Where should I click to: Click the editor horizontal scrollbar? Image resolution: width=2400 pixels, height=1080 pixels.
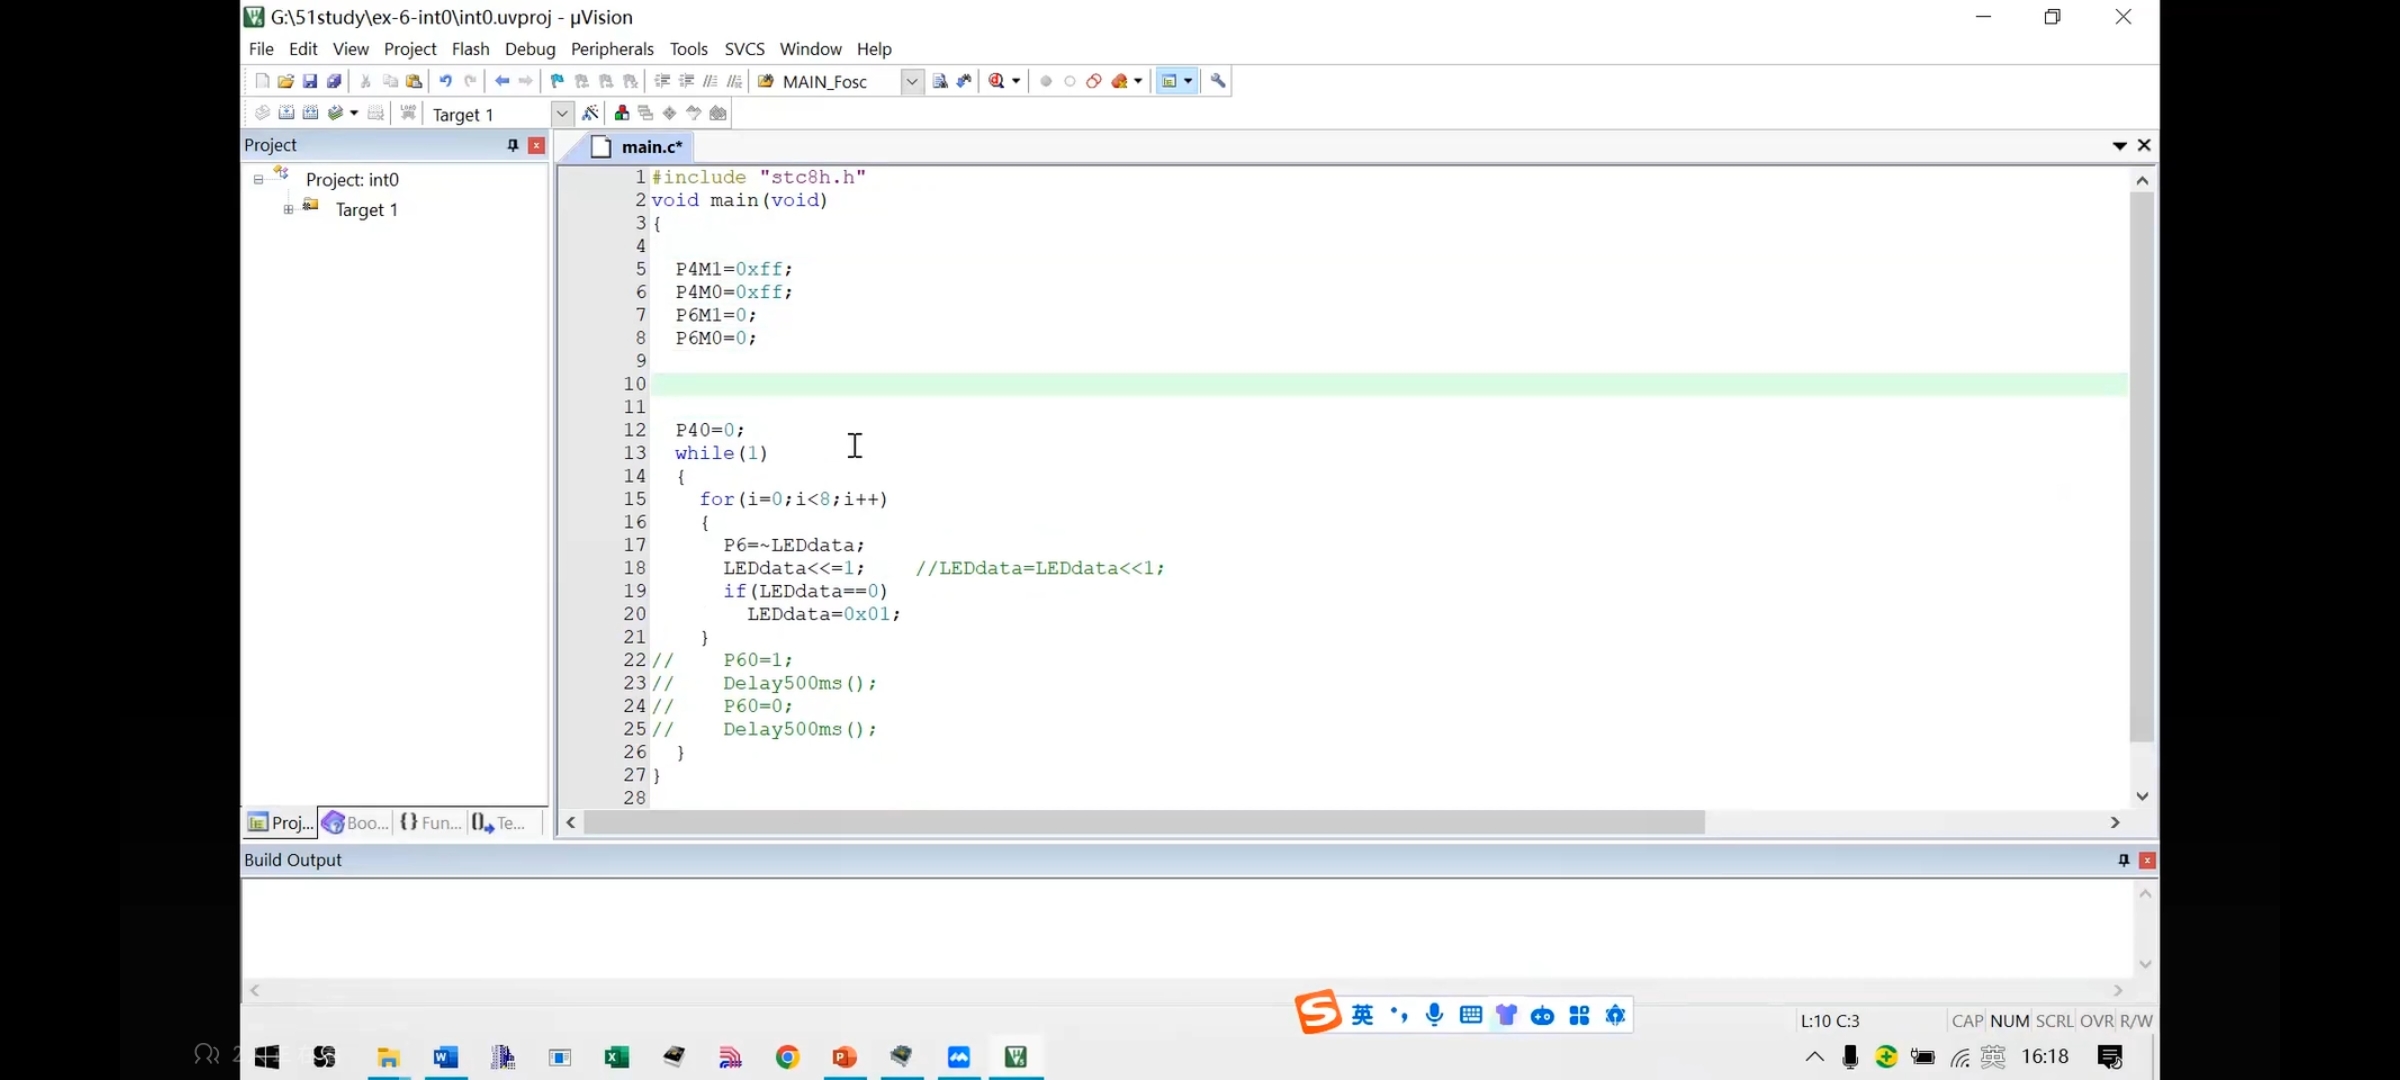click(x=1144, y=822)
